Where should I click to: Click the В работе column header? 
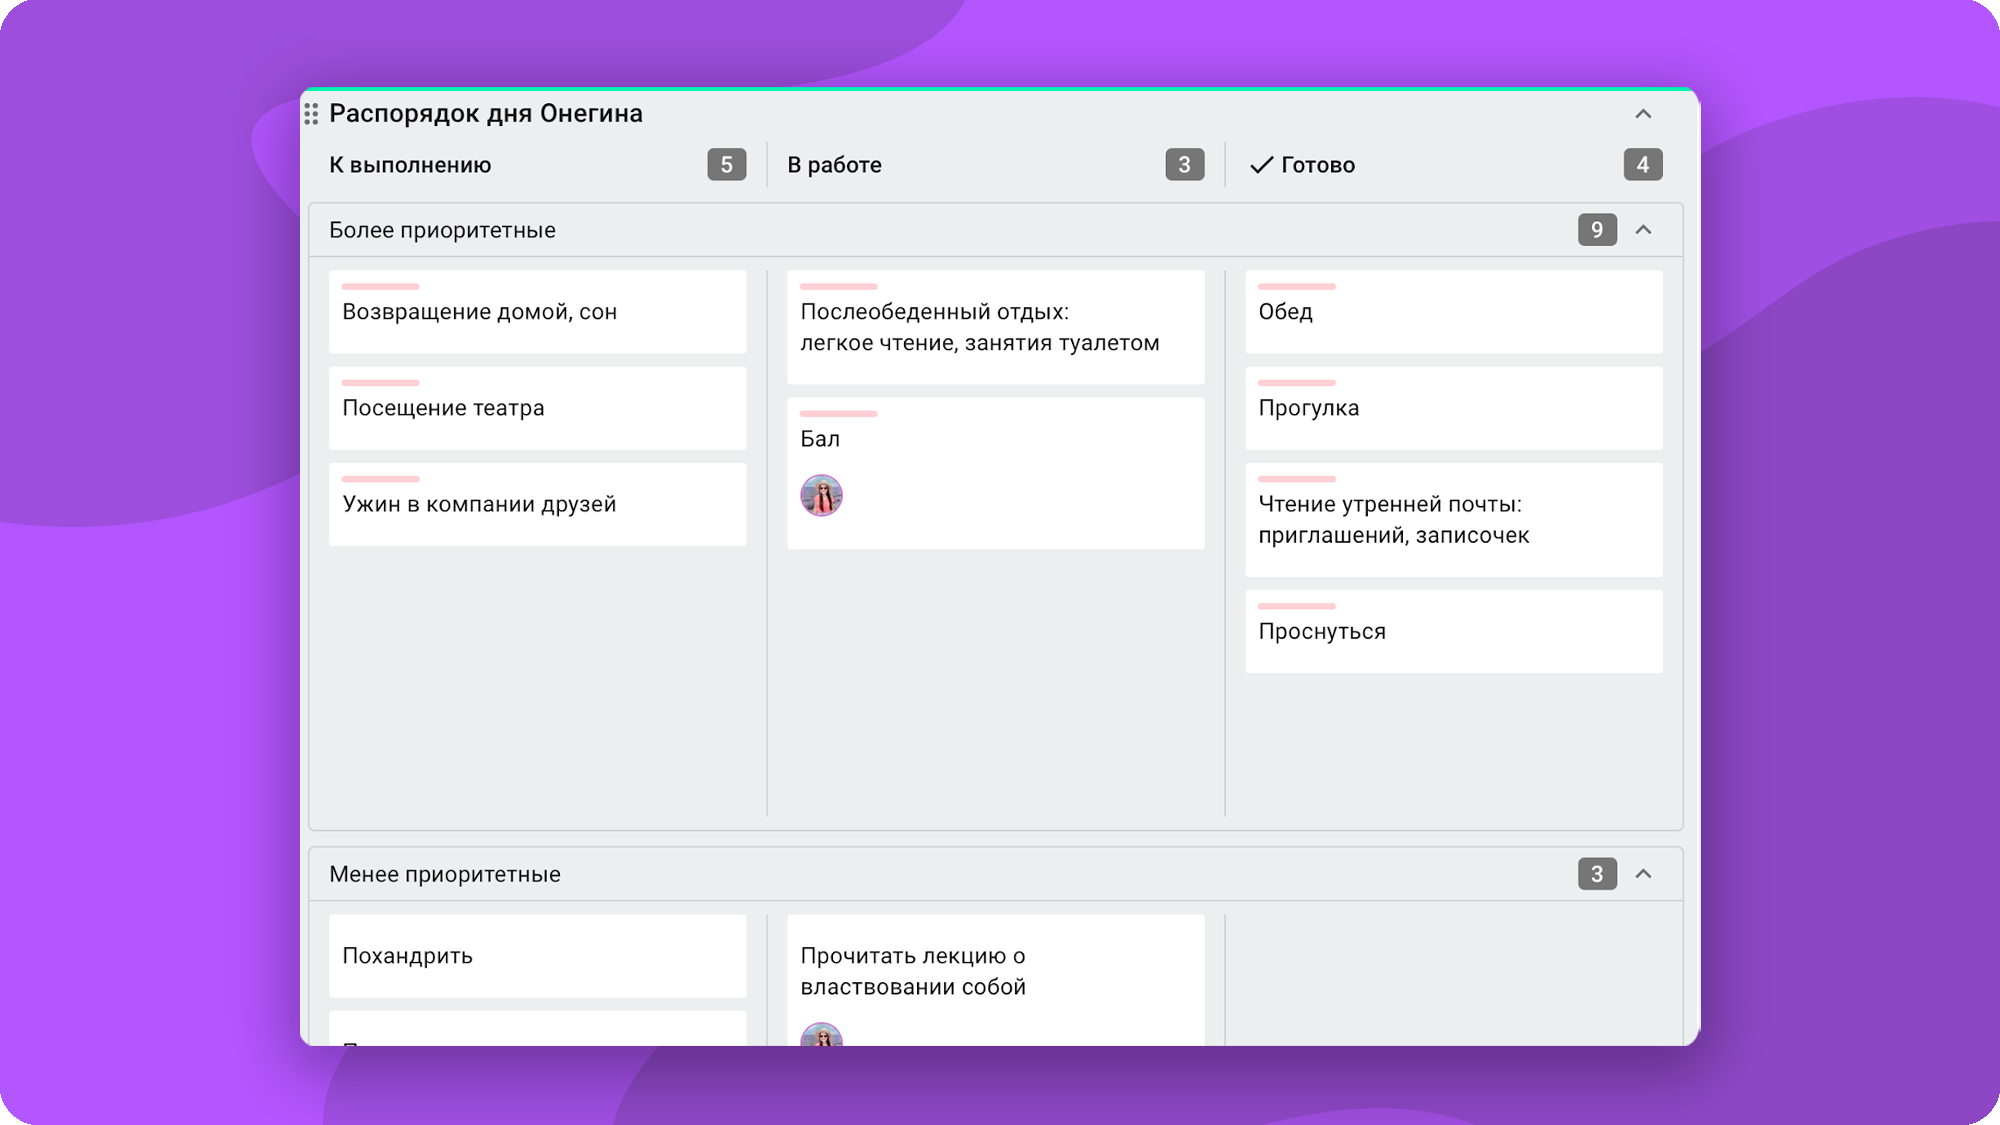point(834,165)
